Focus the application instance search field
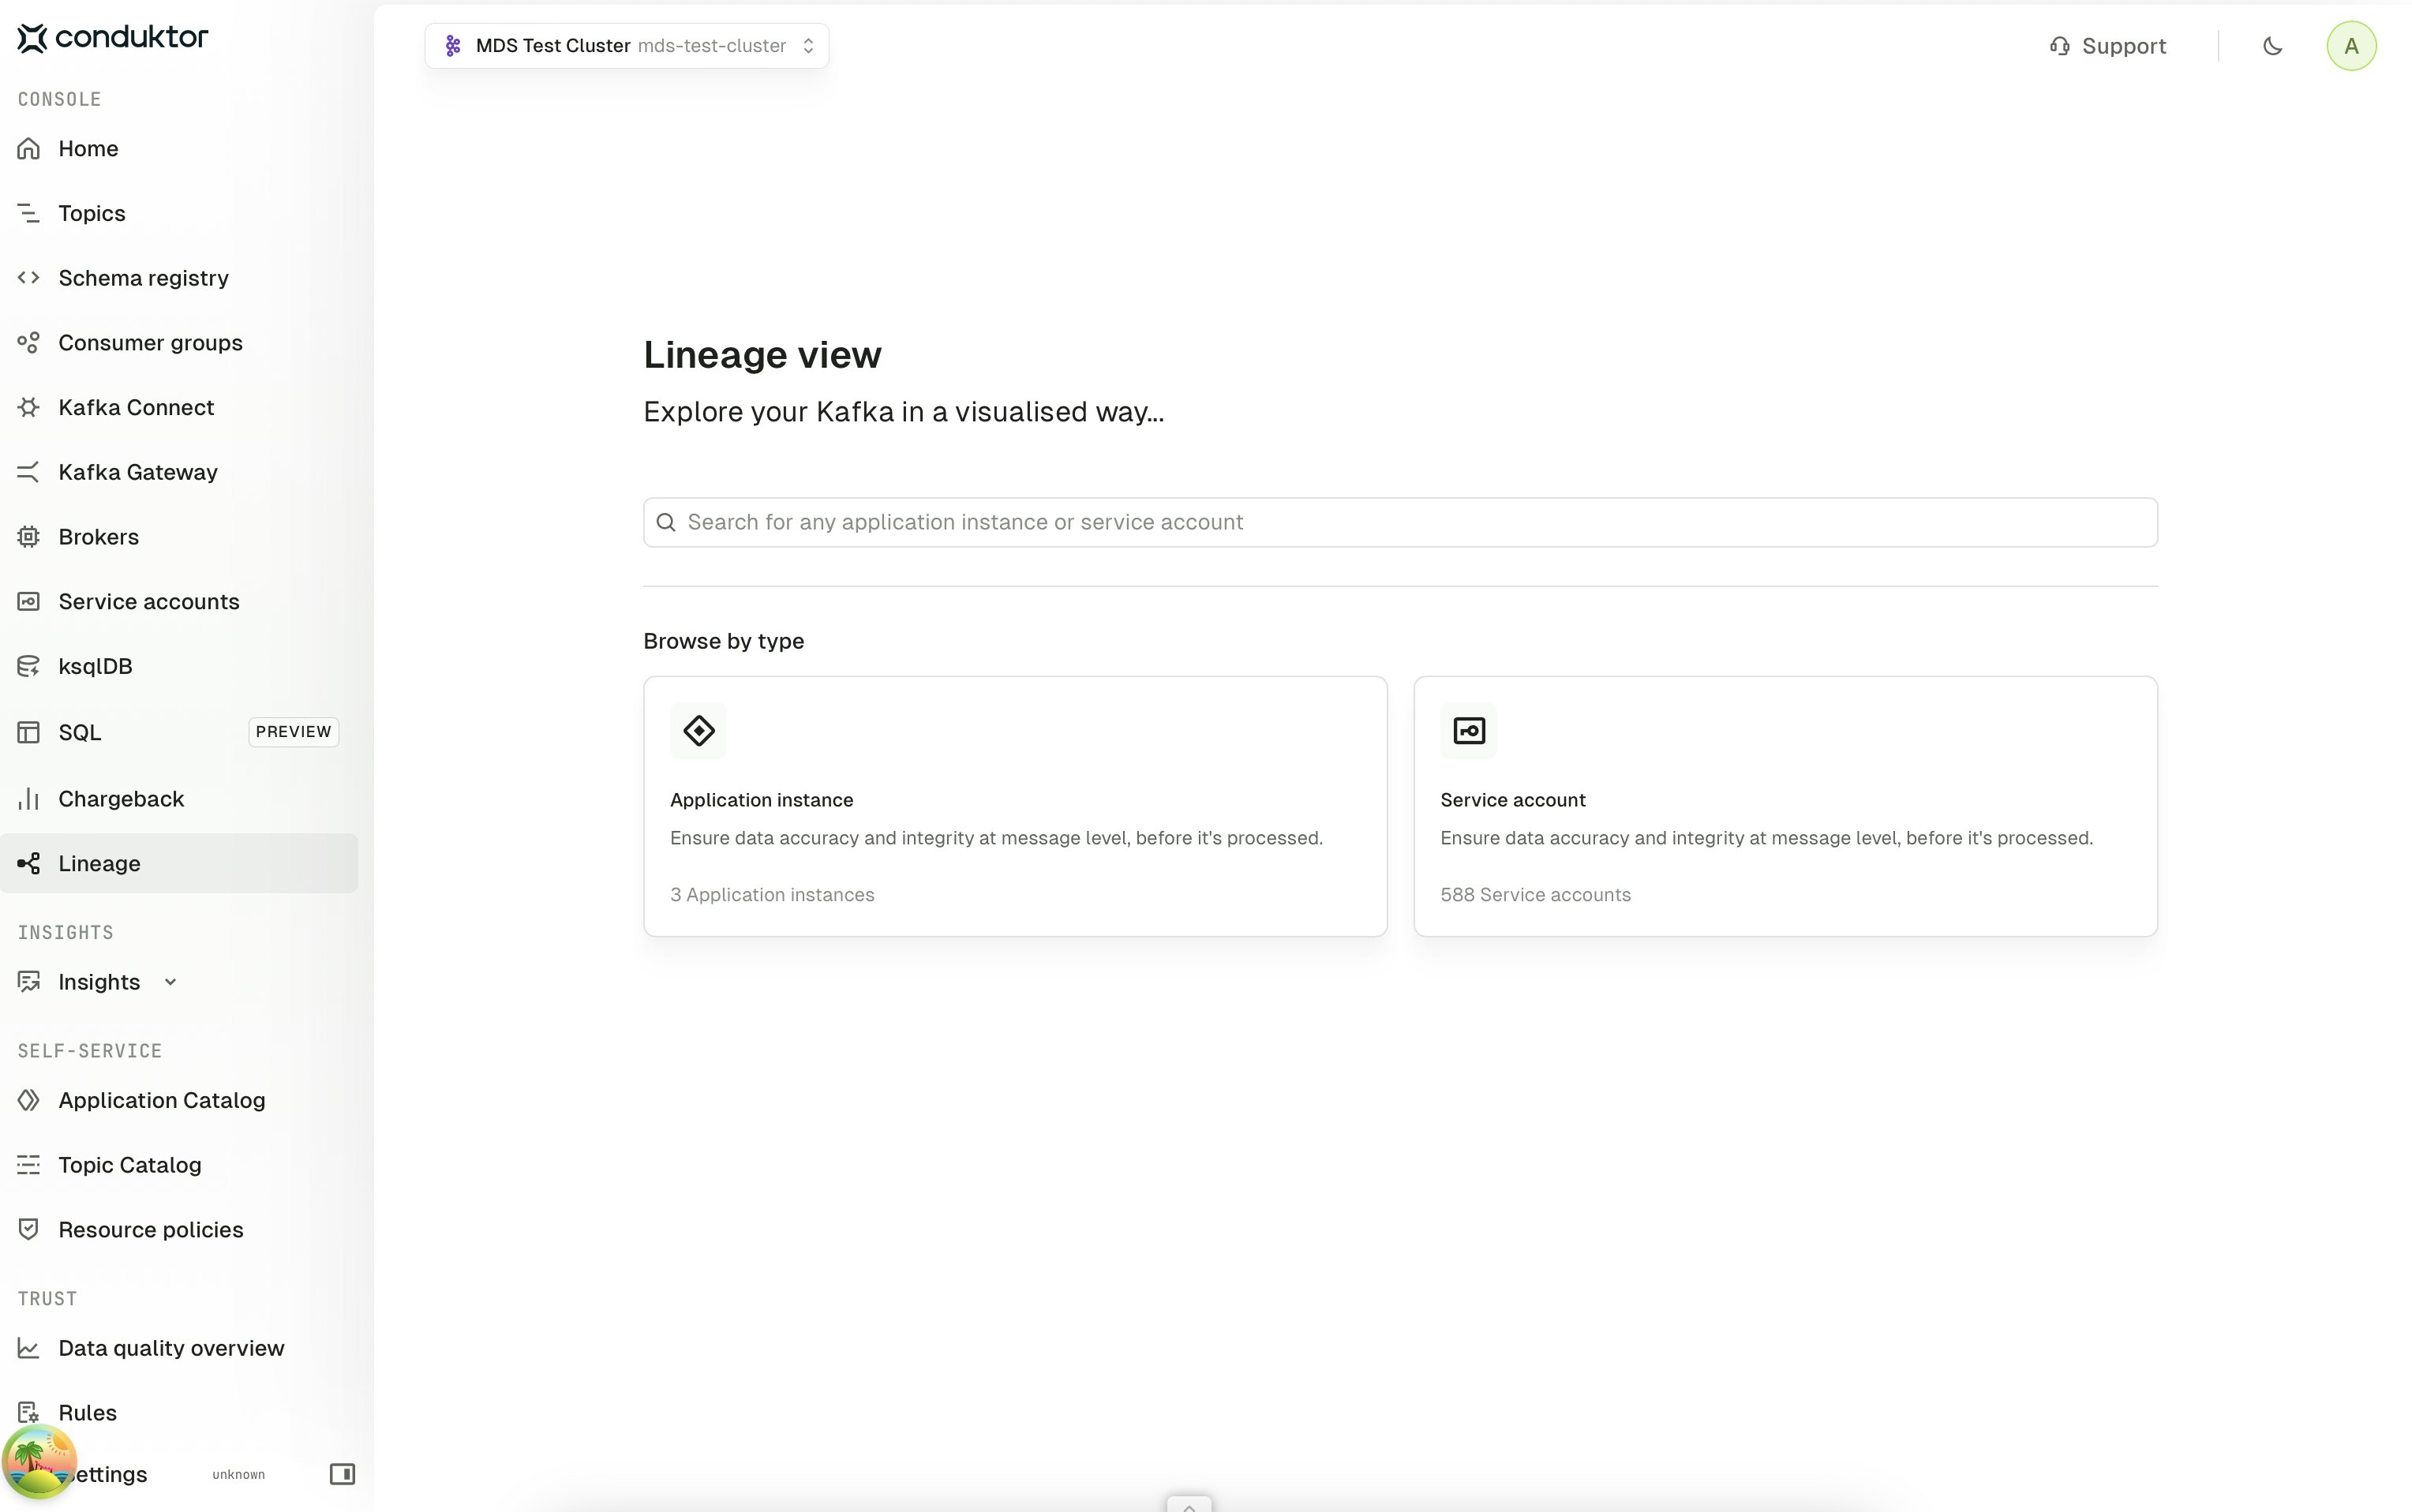Viewport: 2412px width, 1512px height. click(1400, 522)
